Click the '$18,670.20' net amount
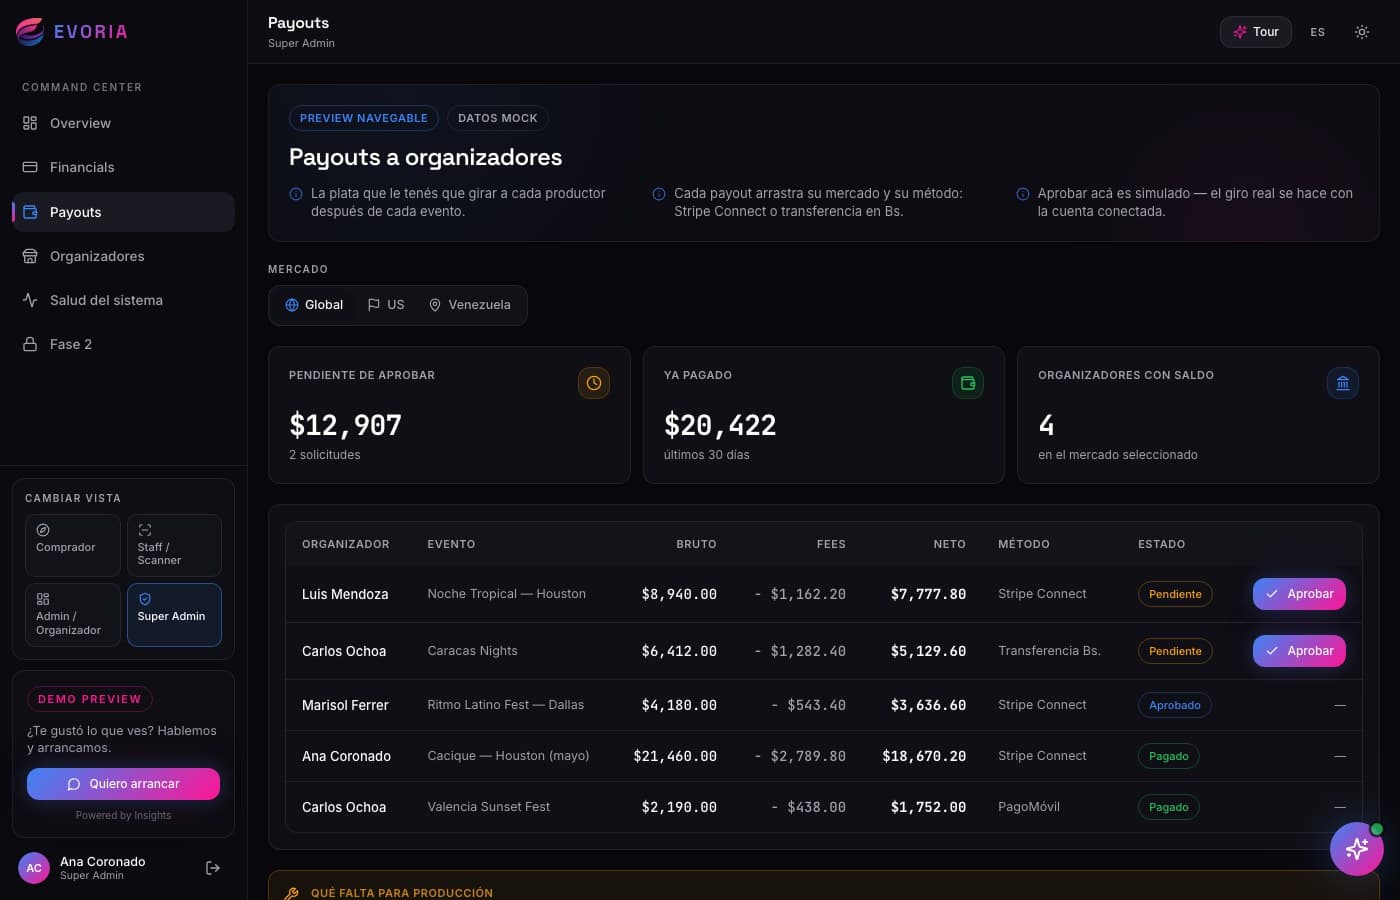The width and height of the screenshot is (1400, 900). tap(924, 756)
